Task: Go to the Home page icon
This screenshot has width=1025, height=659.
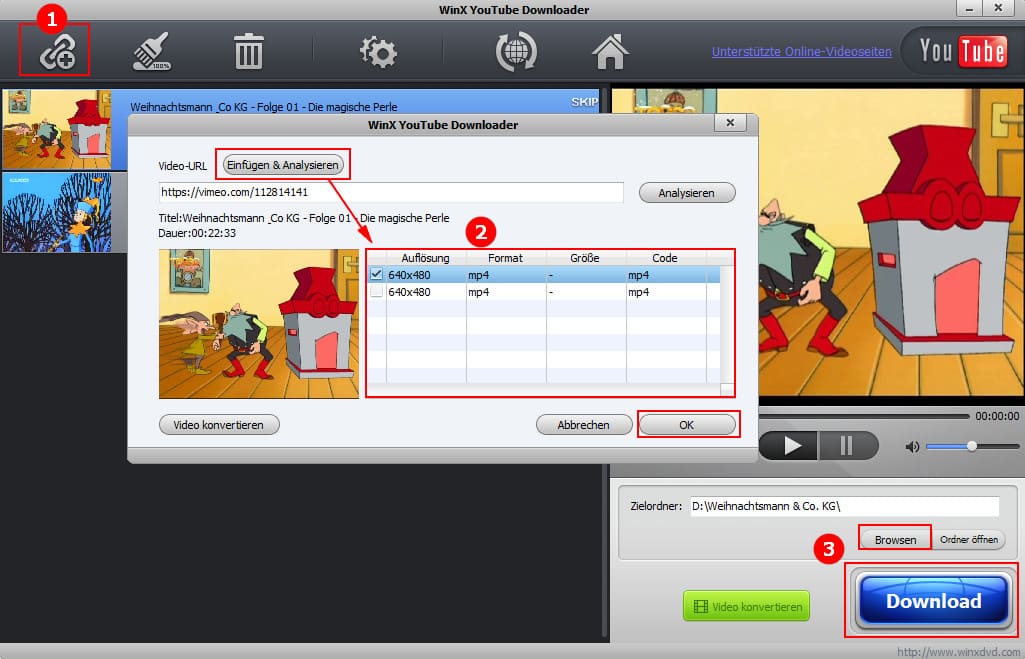Action: tap(610, 52)
